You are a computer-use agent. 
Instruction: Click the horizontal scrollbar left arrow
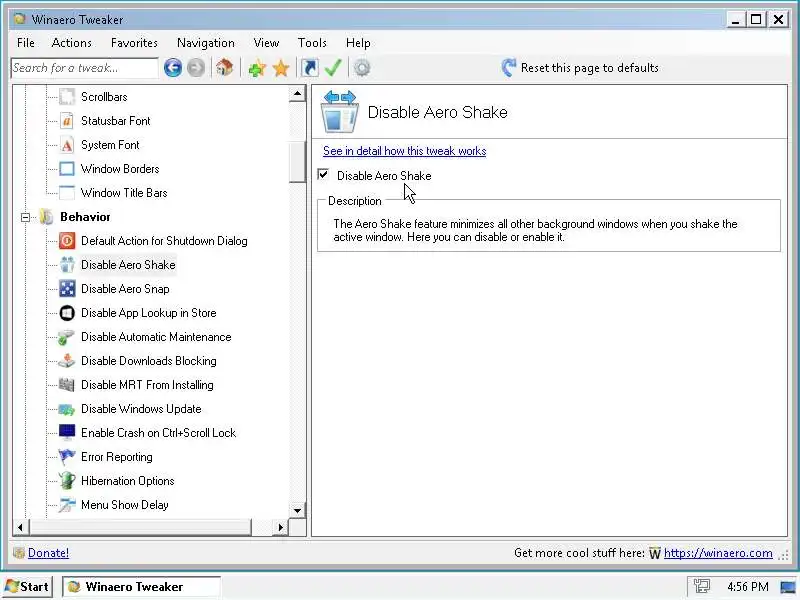20,527
